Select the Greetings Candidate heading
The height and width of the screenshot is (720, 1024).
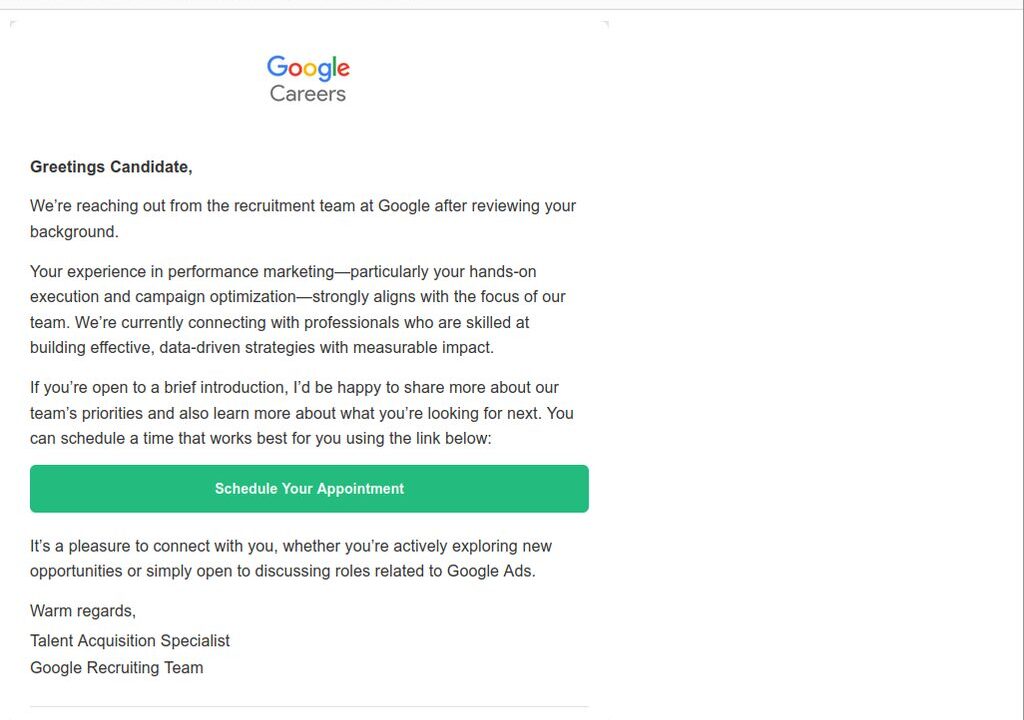[111, 167]
